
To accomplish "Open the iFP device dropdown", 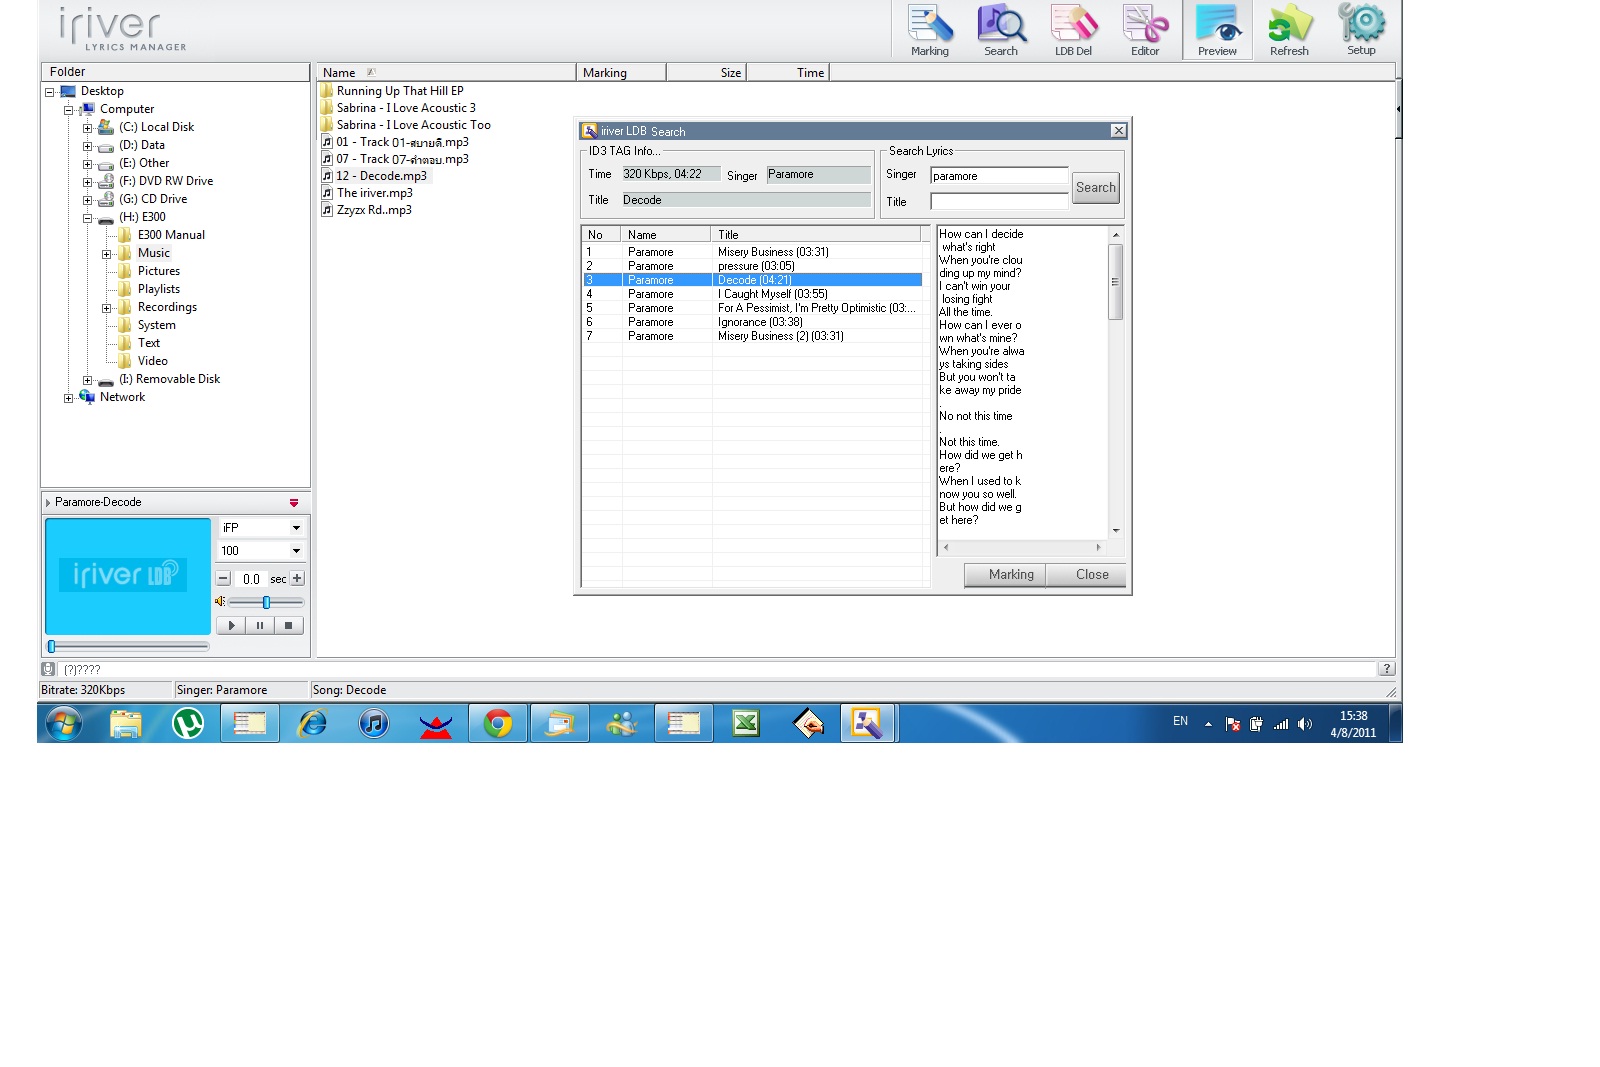I will (x=296, y=527).
